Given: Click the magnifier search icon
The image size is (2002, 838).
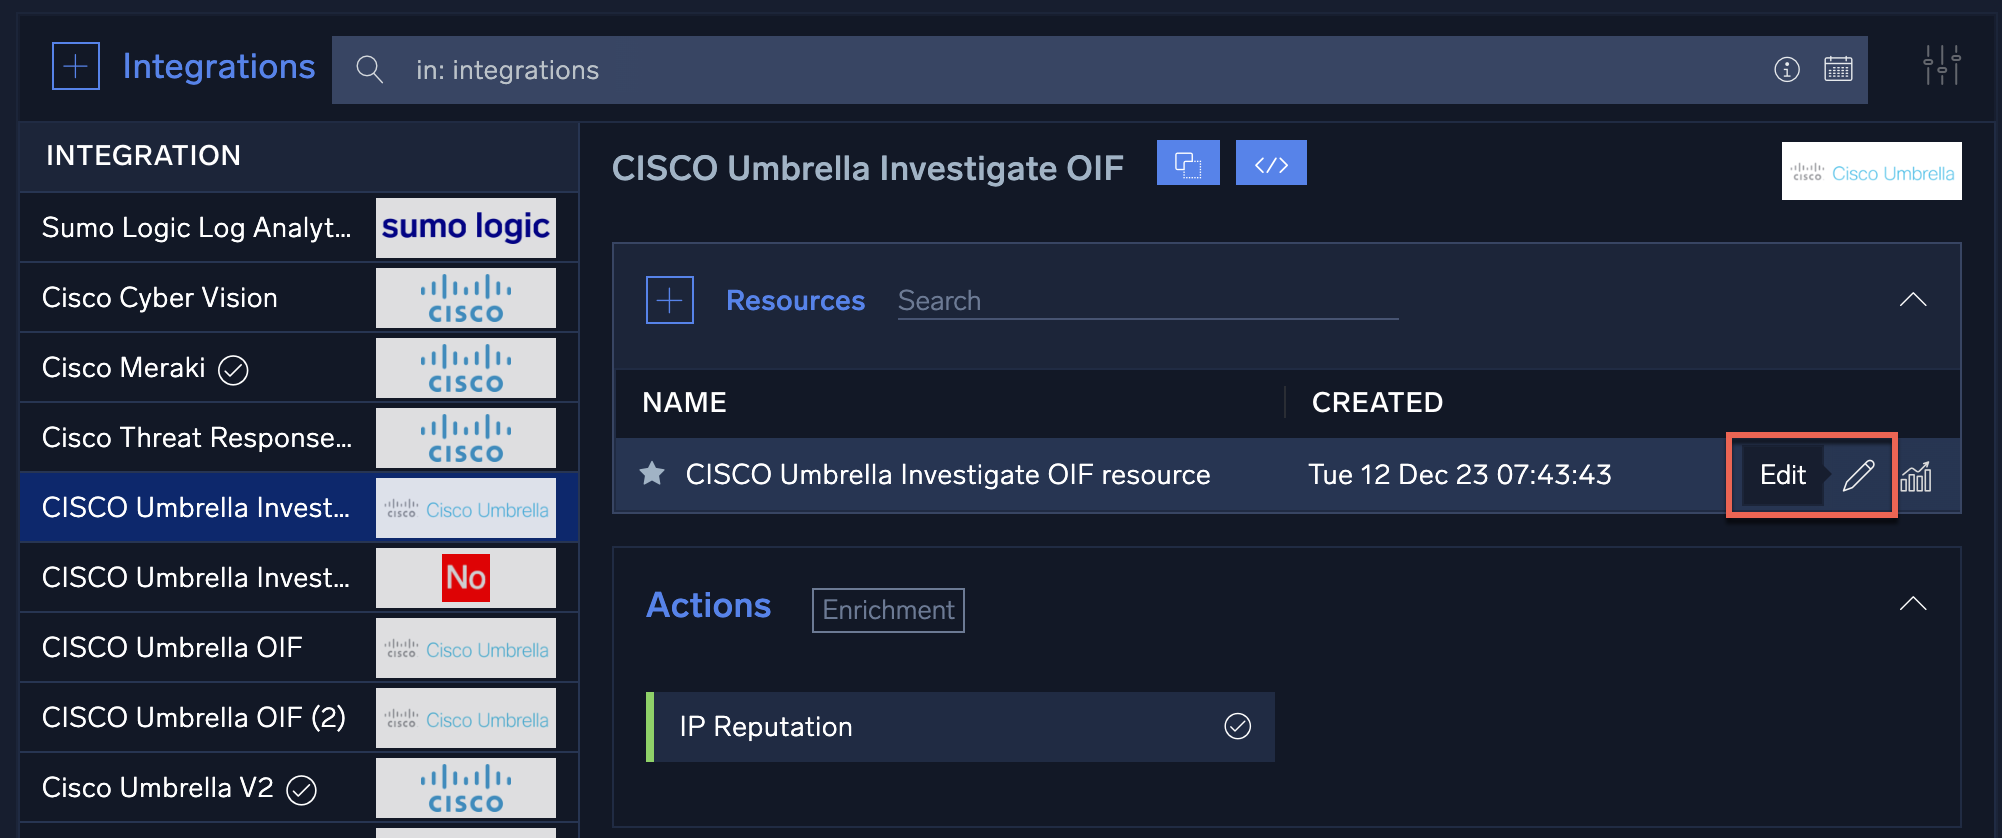Looking at the screenshot, I should pos(370,69).
